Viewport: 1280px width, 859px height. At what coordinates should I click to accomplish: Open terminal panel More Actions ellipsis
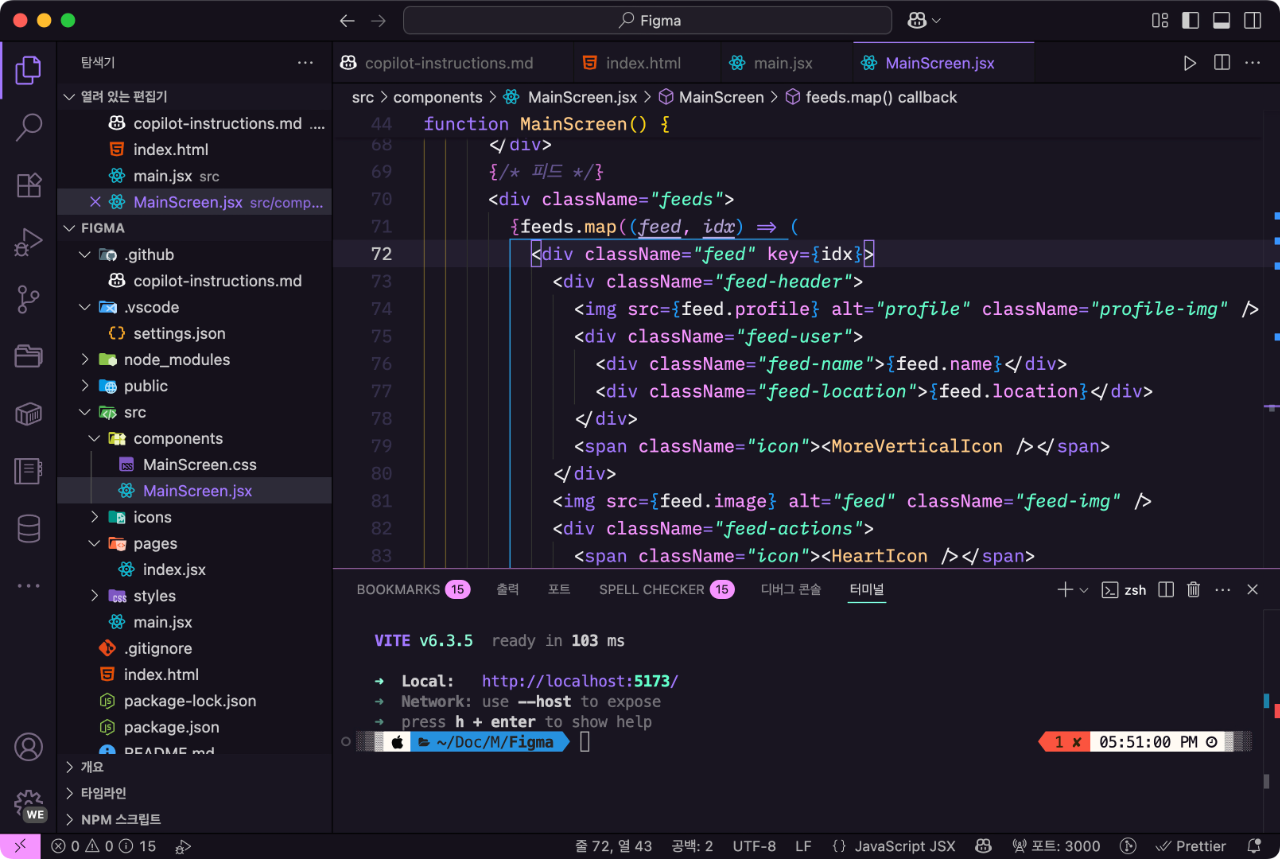pyautogui.click(x=1222, y=590)
